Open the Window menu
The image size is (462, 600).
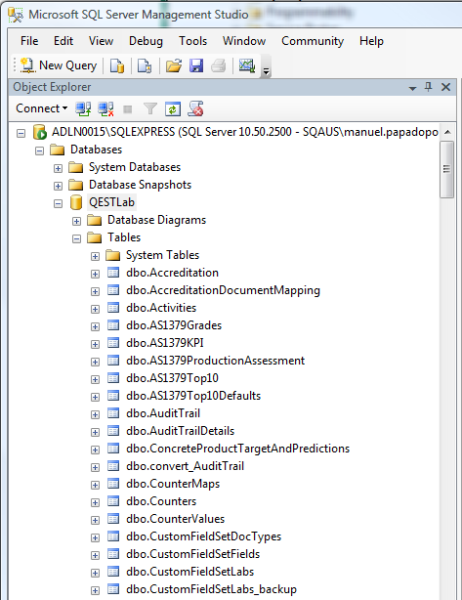click(x=244, y=41)
